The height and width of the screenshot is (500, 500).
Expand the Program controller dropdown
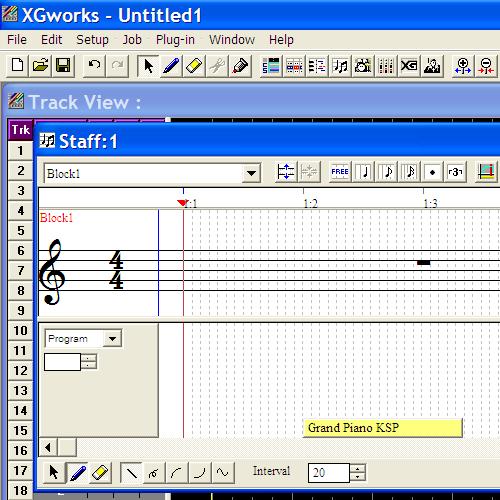(x=112, y=339)
